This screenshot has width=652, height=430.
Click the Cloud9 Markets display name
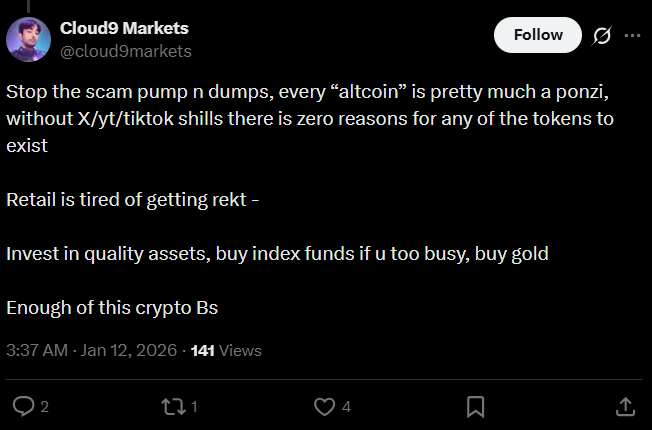coord(124,28)
